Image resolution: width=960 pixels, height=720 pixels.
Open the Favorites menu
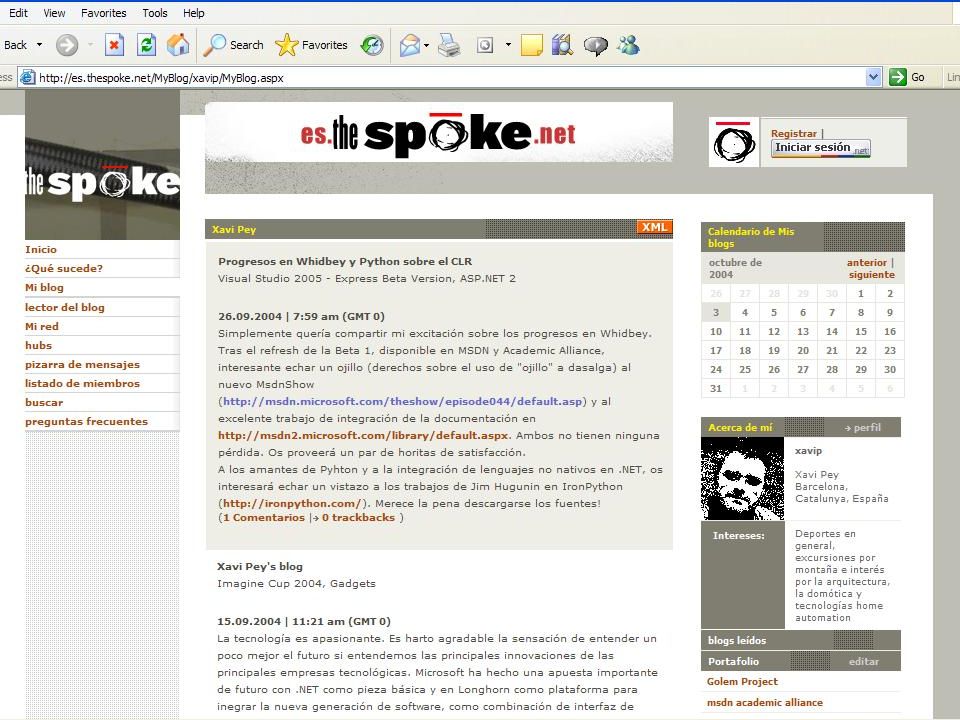pyautogui.click(x=103, y=13)
